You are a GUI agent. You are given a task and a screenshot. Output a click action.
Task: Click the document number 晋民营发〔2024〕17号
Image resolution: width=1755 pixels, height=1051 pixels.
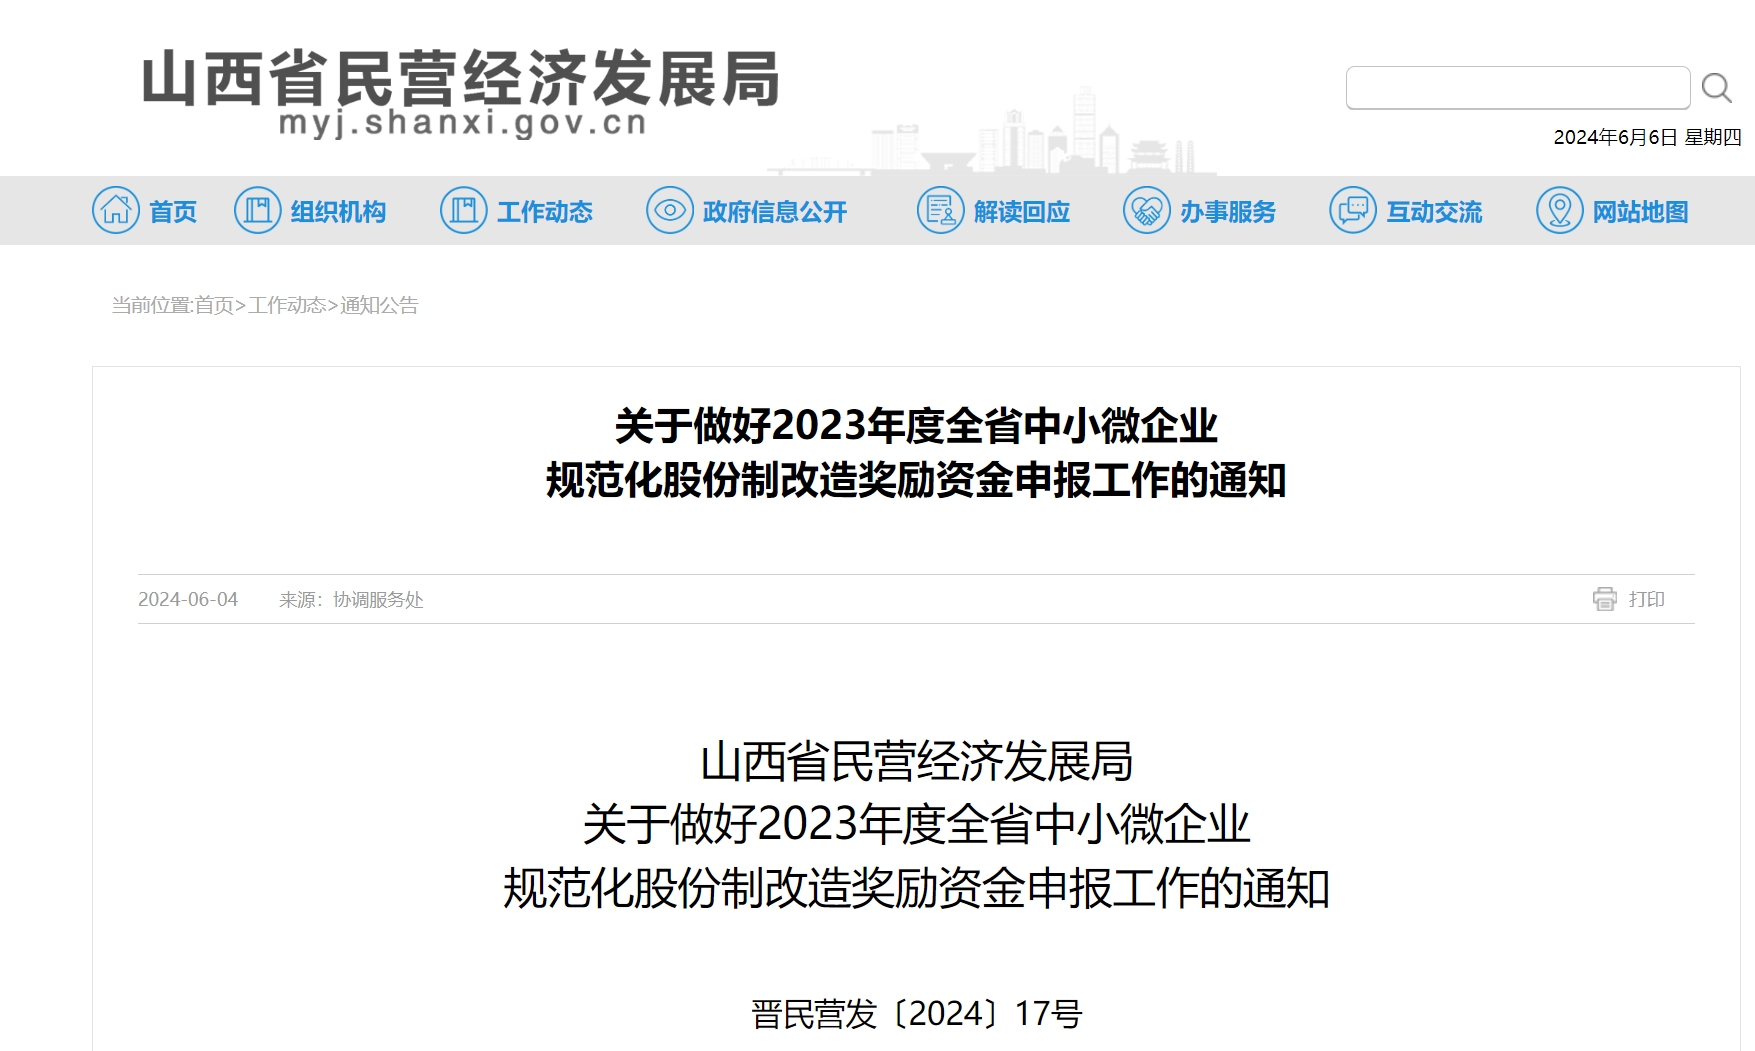point(916,1014)
